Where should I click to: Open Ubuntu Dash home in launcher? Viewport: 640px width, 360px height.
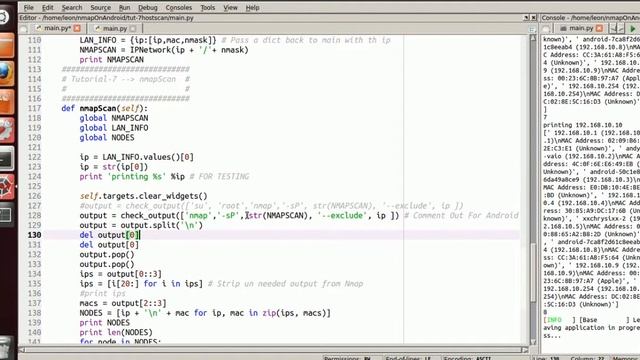coord(4,17)
